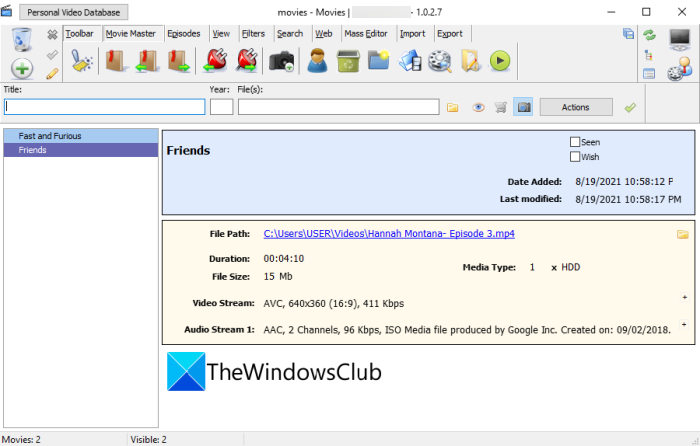Click the gray X cancel icon

pos(52,34)
